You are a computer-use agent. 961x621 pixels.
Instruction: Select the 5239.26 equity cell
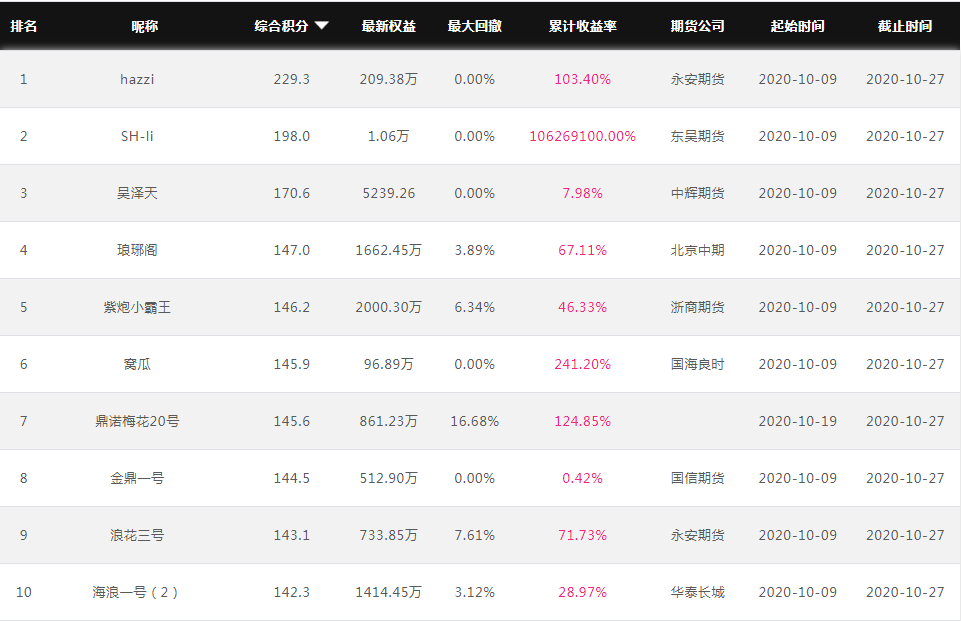[389, 193]
